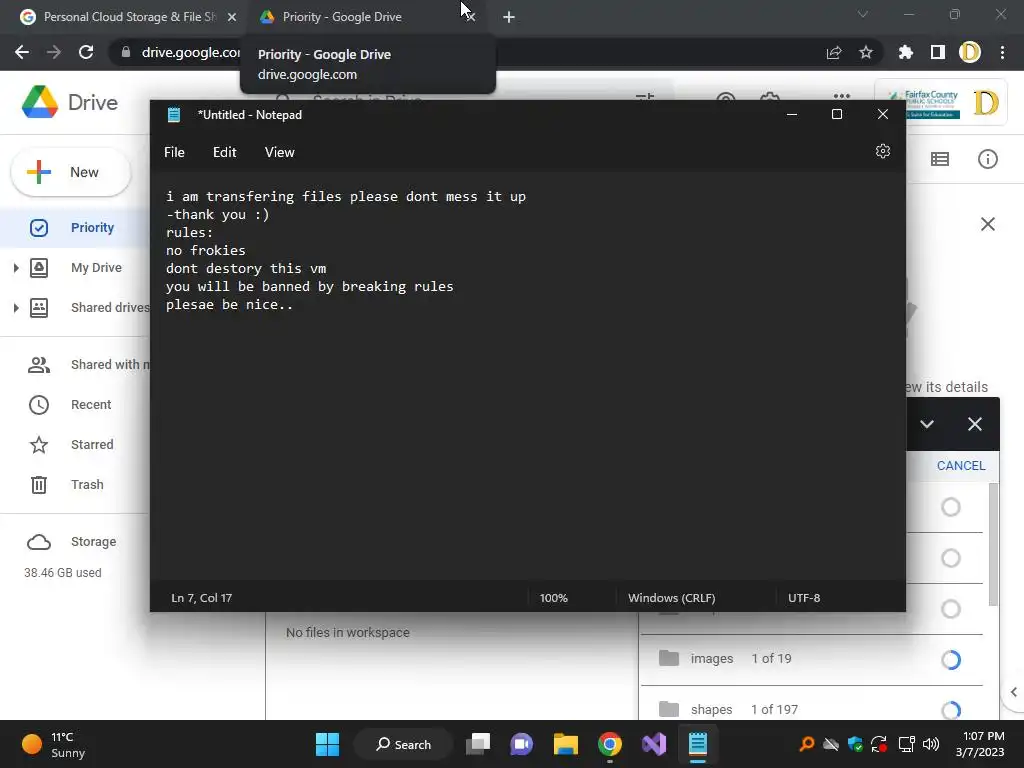Screen dimensions: 1024x768
Task: Open Windows Start menu
Action: (327, 744)
